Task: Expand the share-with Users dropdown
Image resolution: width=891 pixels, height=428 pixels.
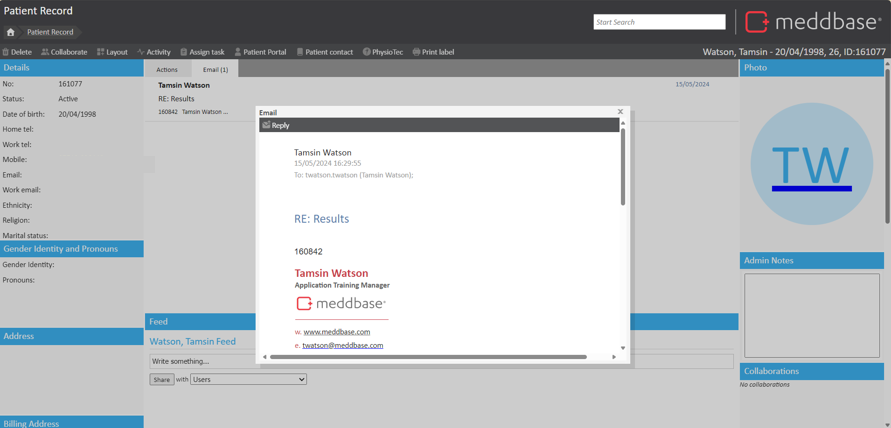Action: click(x=248, y=380)
